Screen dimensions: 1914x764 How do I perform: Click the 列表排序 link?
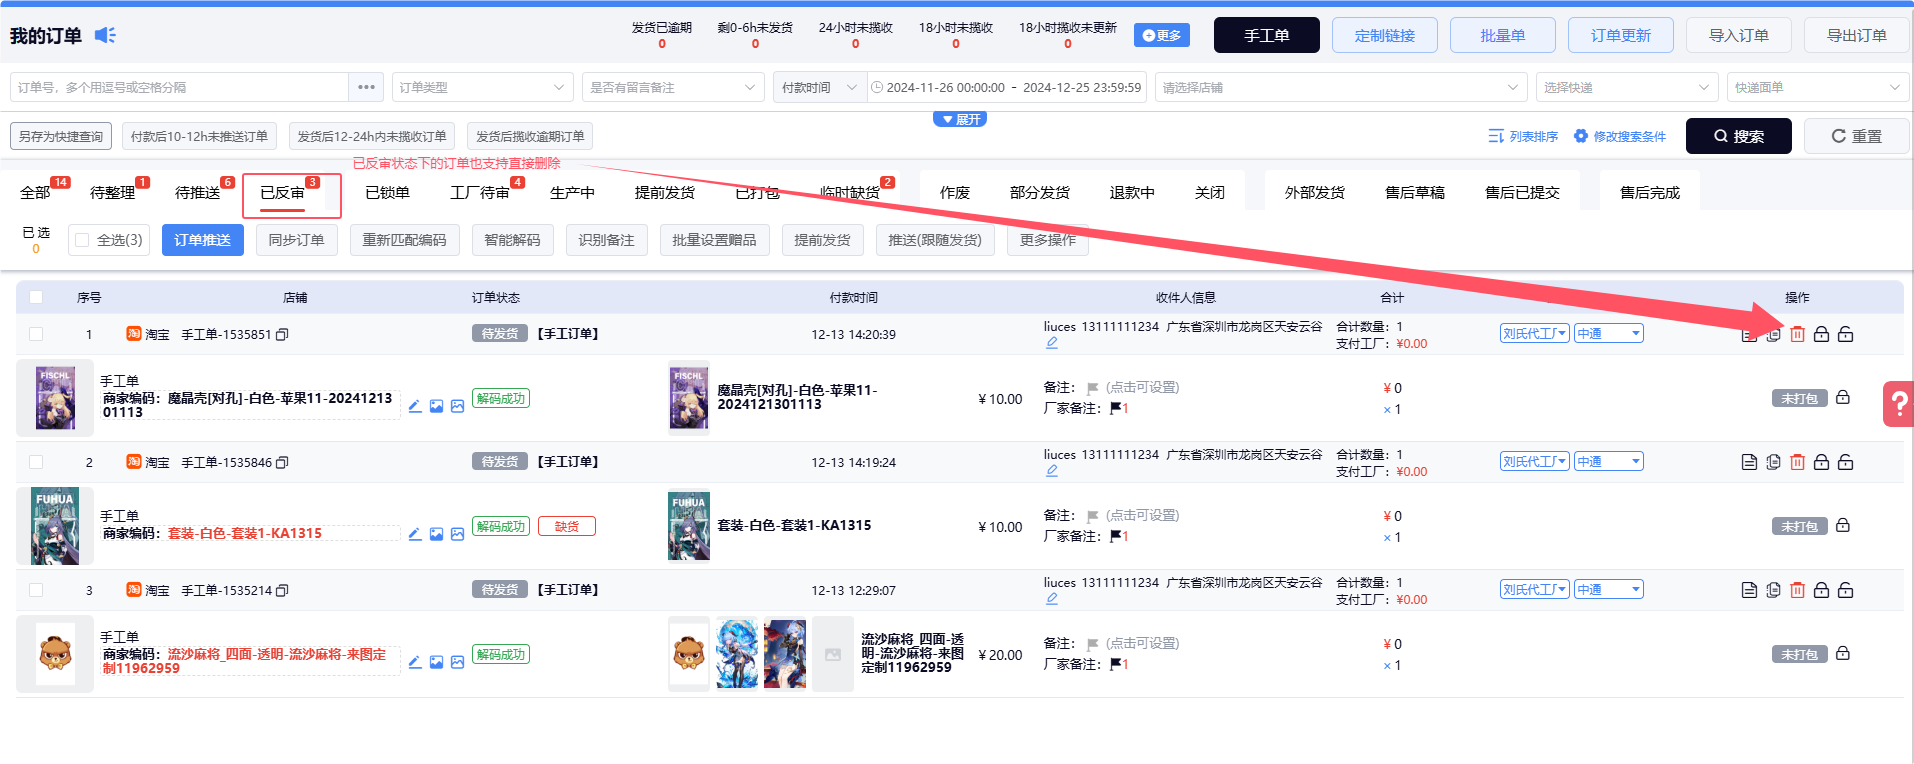1523,136
